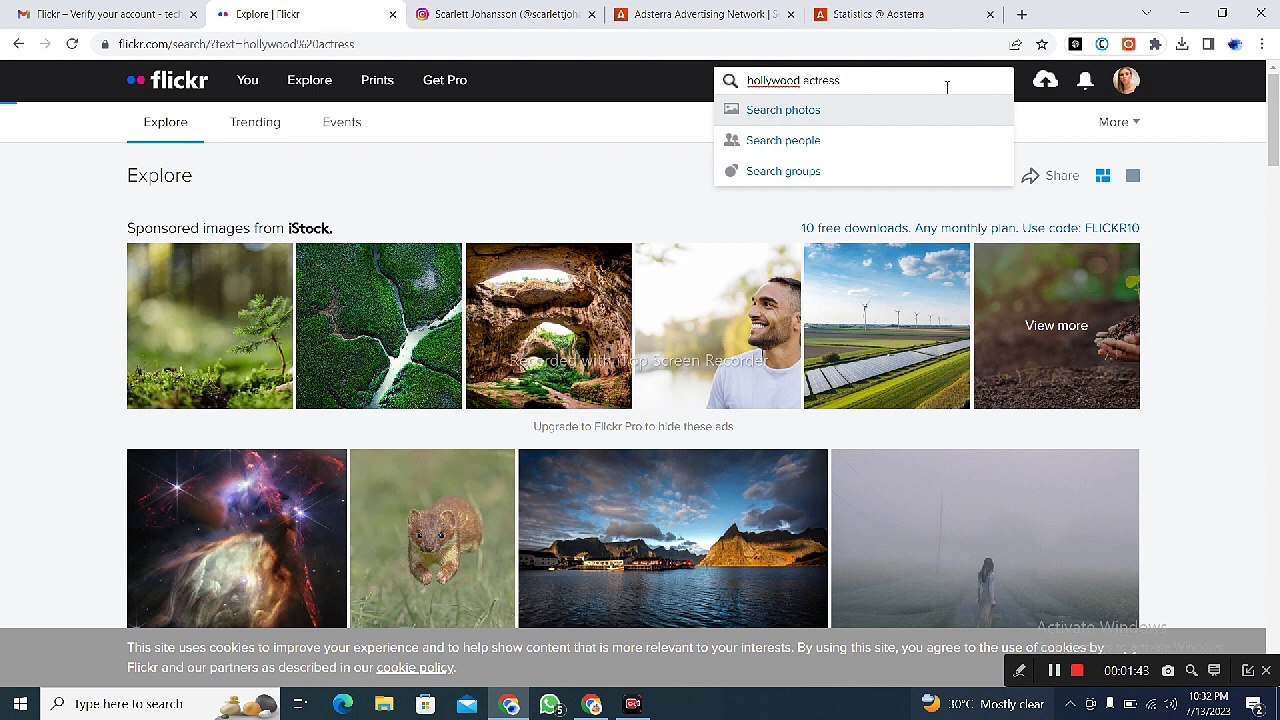Go back to the previous page
The image size is (1280, 720).
tap(19, 44)
